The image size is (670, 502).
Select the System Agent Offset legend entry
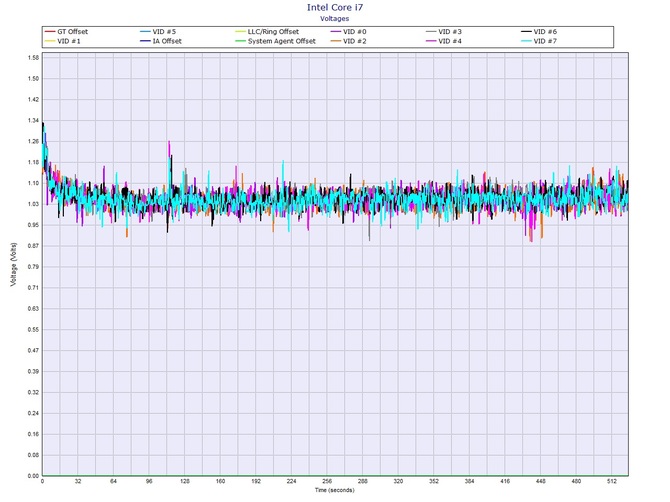tap(276, 41)
